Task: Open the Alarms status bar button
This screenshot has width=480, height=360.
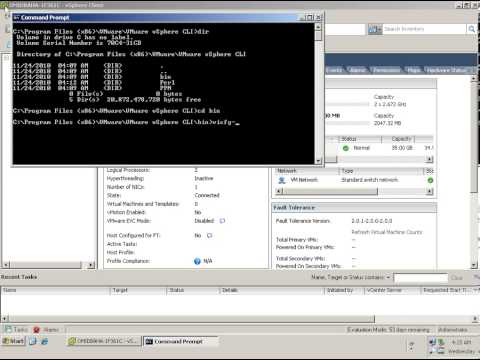Action: tap(46, 330)
